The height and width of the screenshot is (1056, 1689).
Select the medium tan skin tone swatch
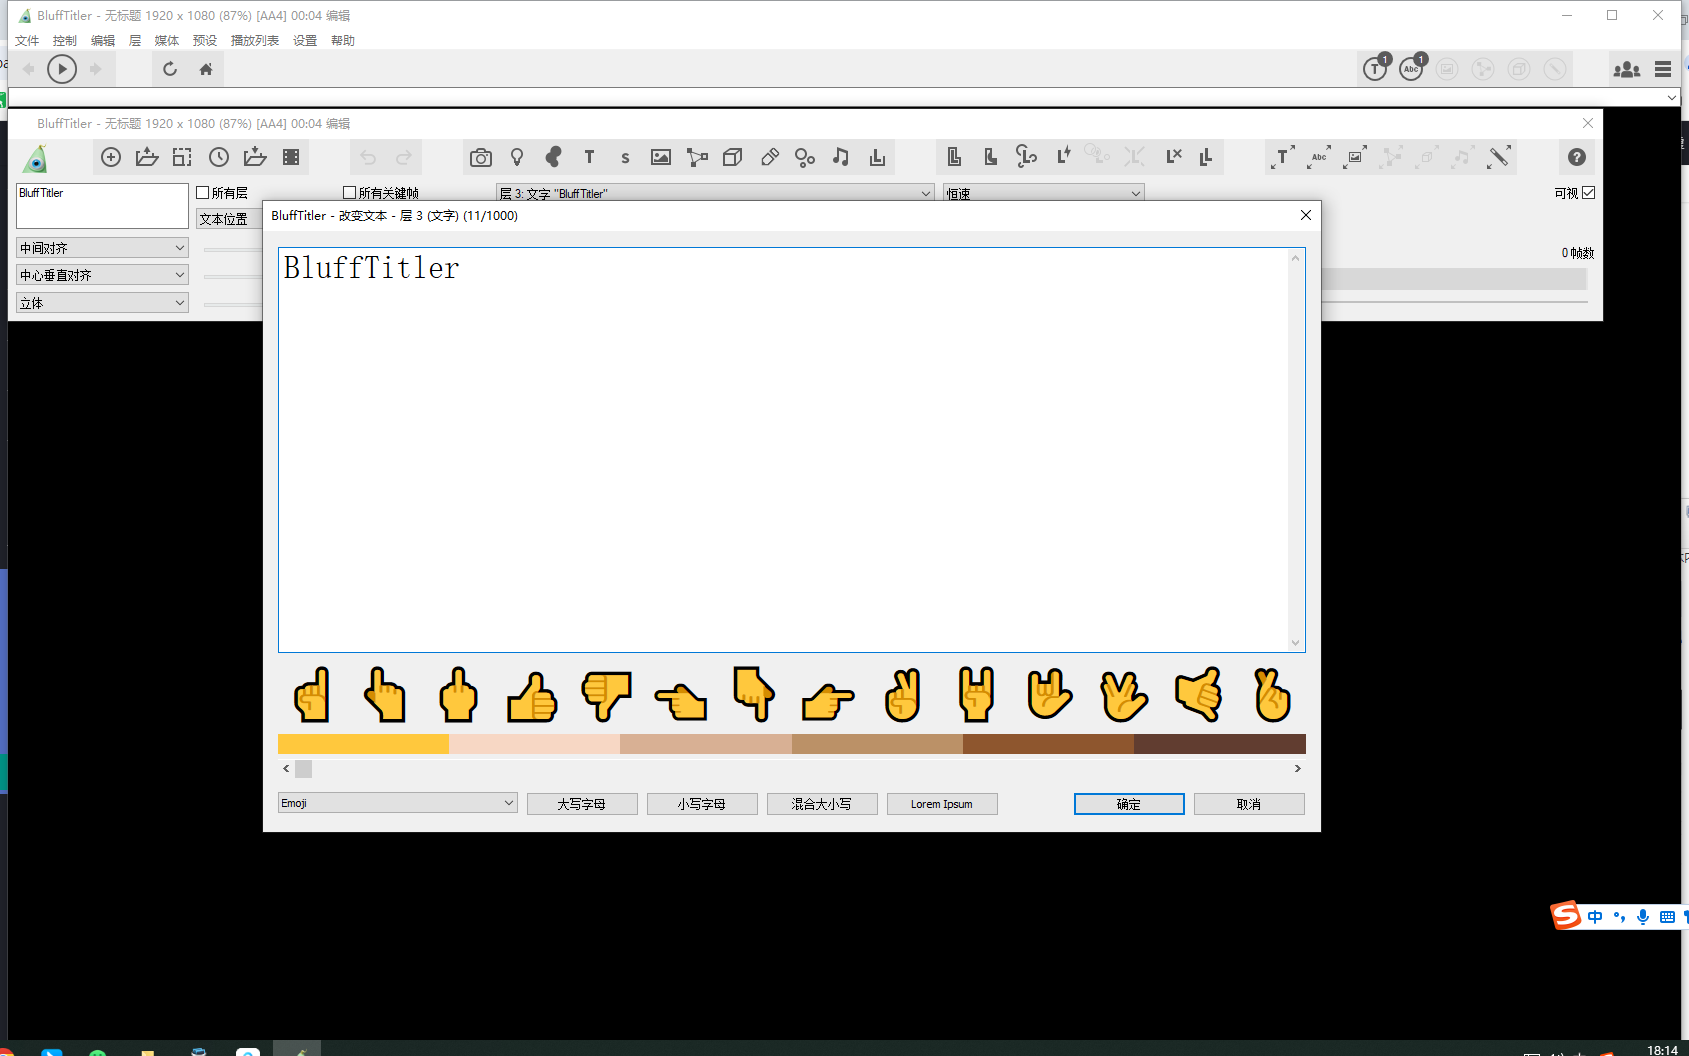(x=877, y=744)
